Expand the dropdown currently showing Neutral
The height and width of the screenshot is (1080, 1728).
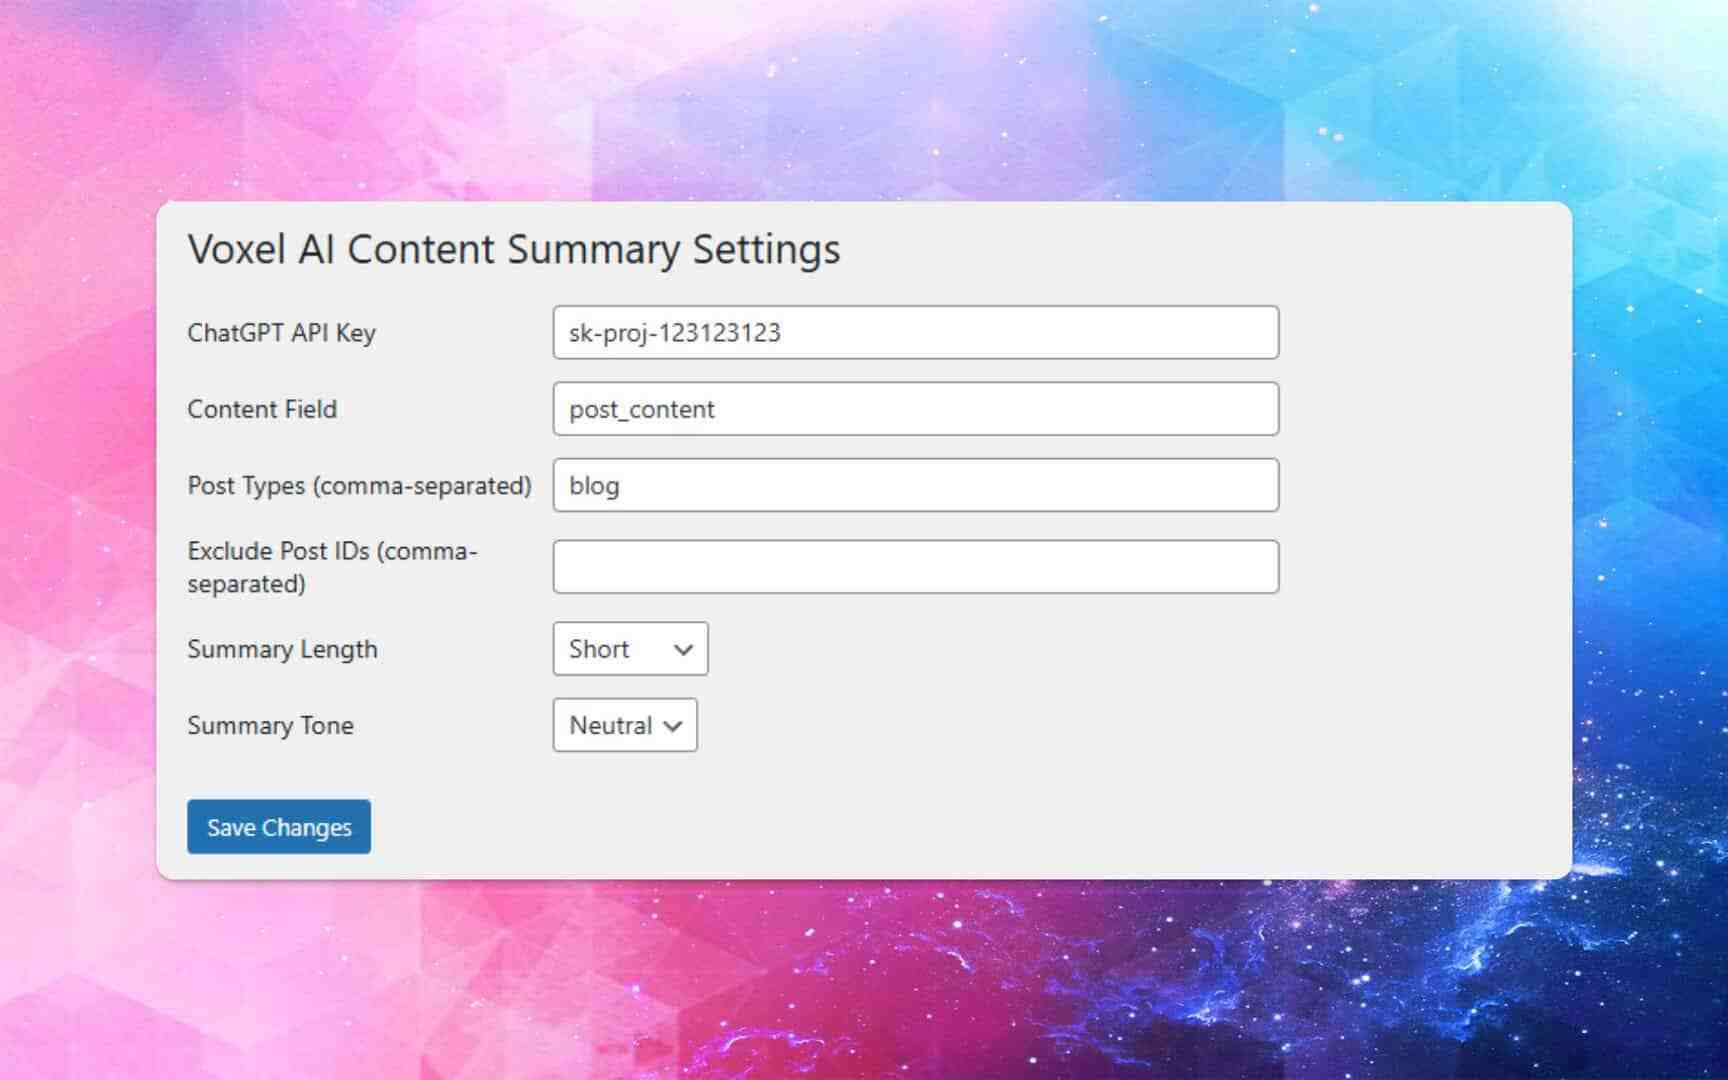click(x=624, y=725)
